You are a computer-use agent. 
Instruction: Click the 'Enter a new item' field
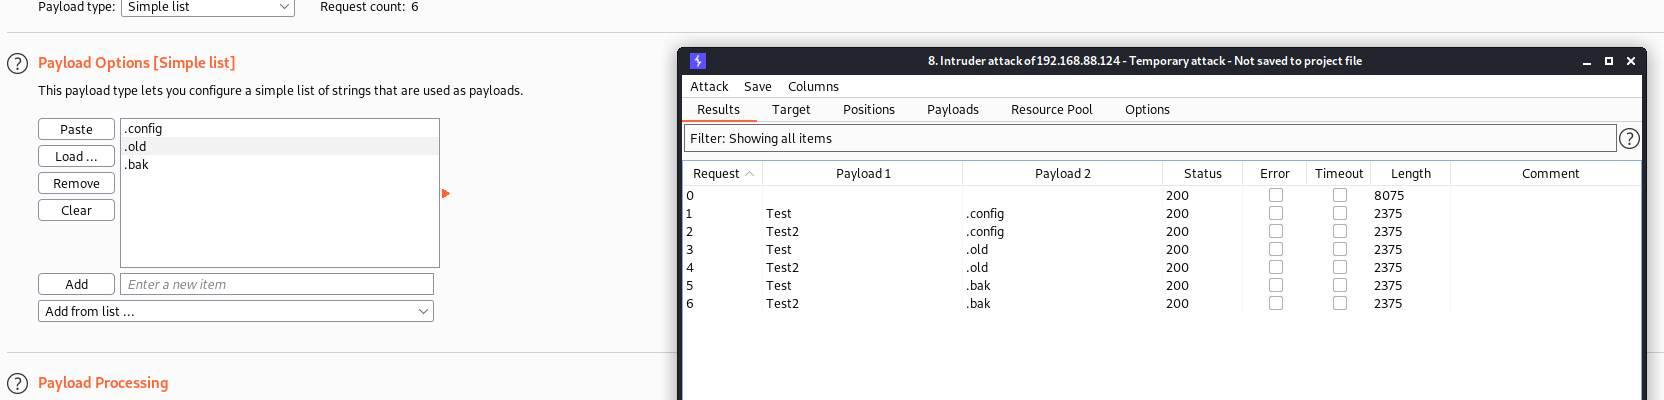click(x=277, y=285)
